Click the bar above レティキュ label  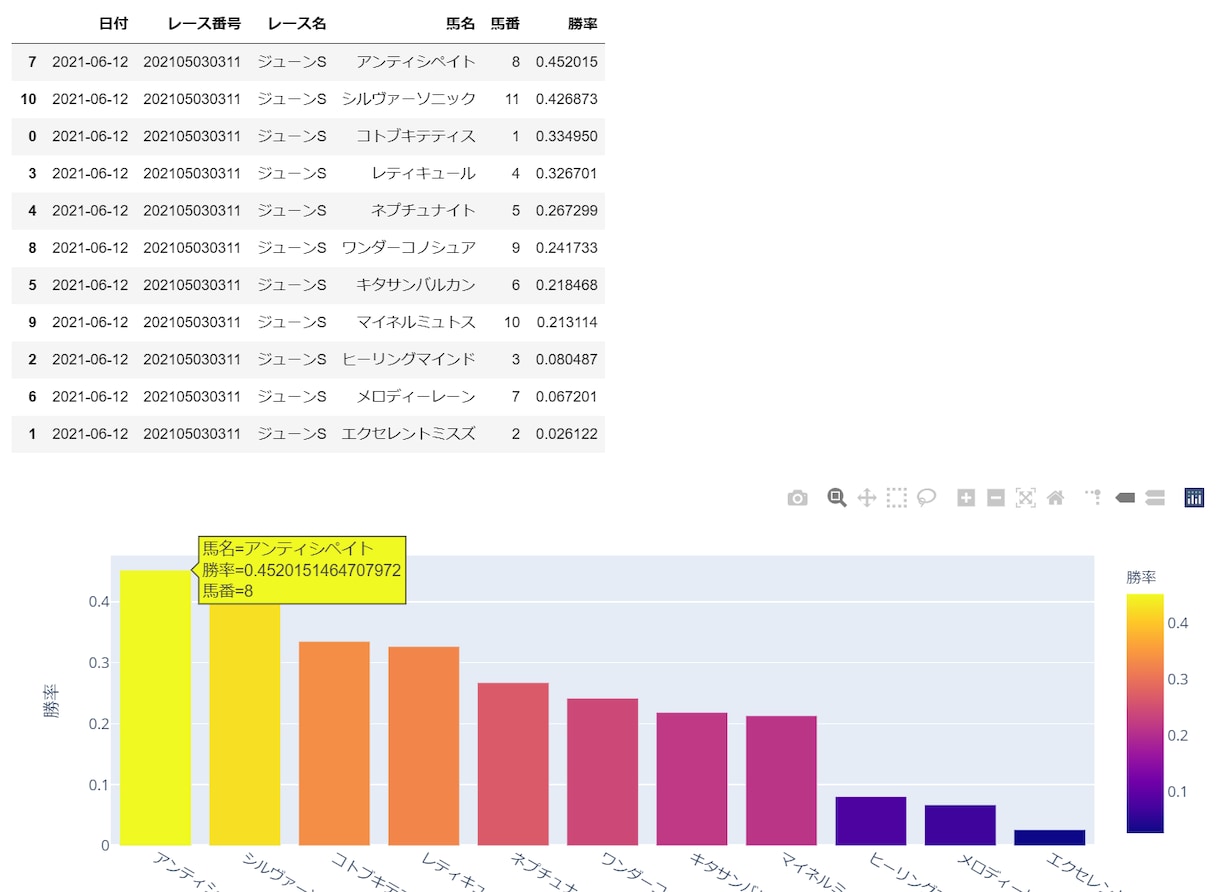click(424, 746)
